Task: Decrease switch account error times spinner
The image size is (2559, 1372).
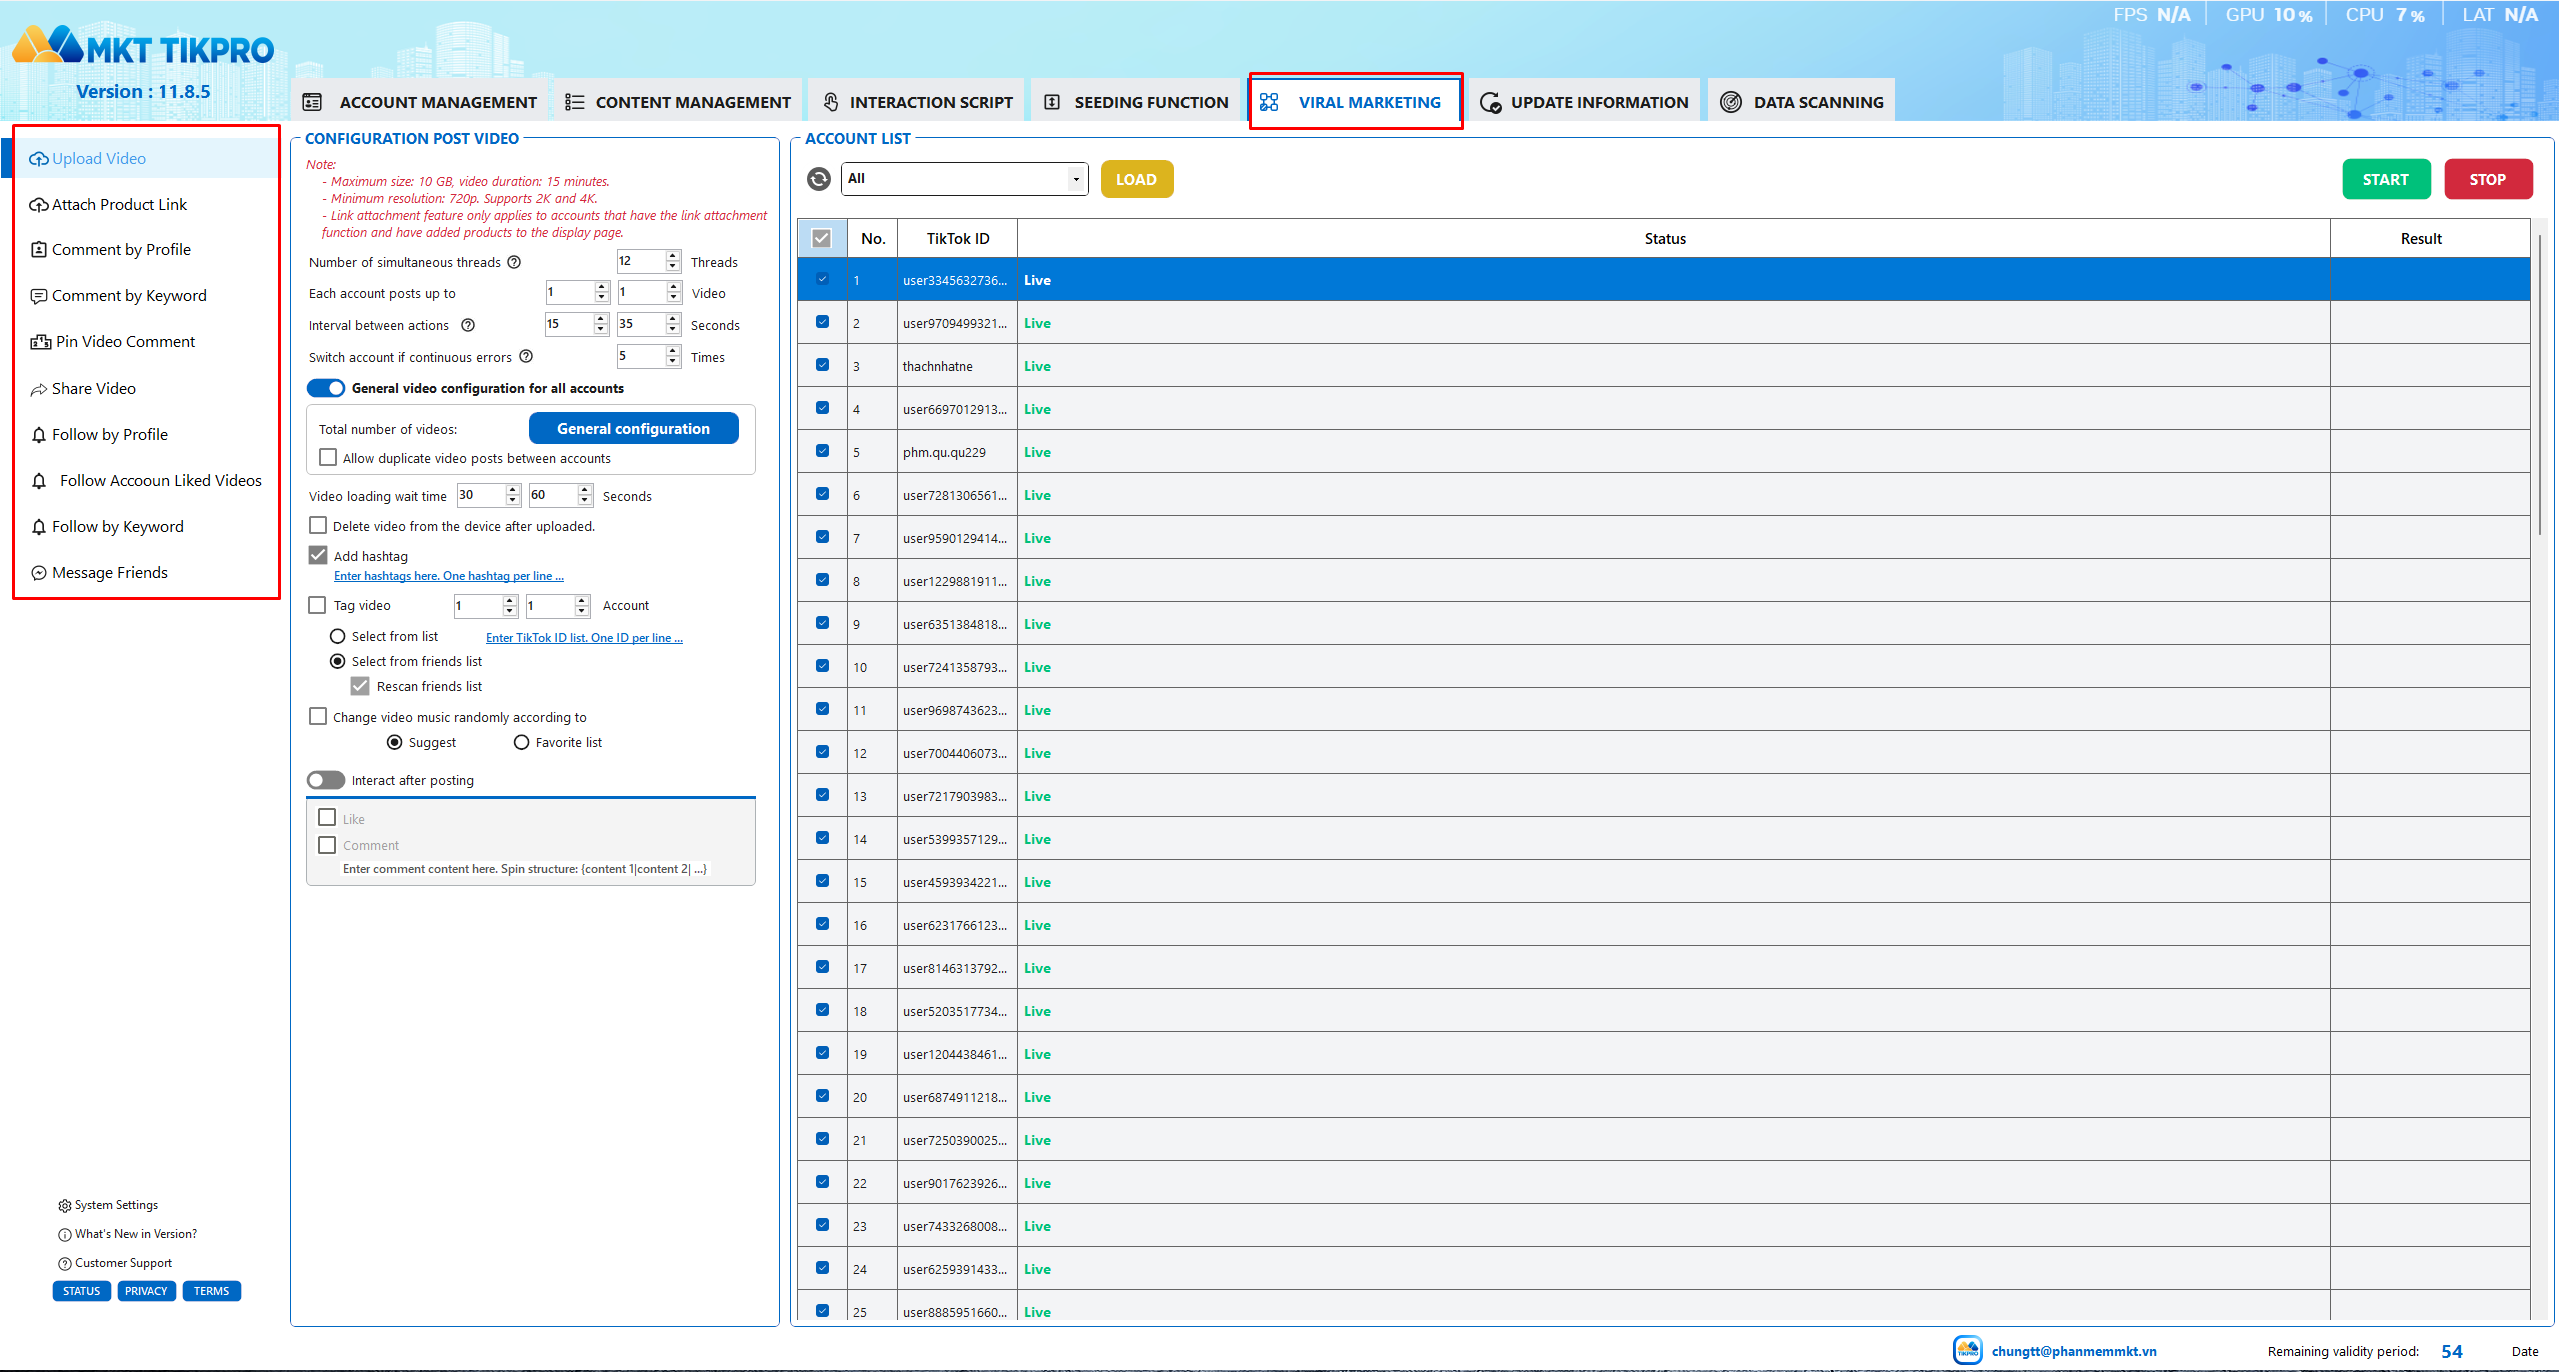Action: (673, 362)
